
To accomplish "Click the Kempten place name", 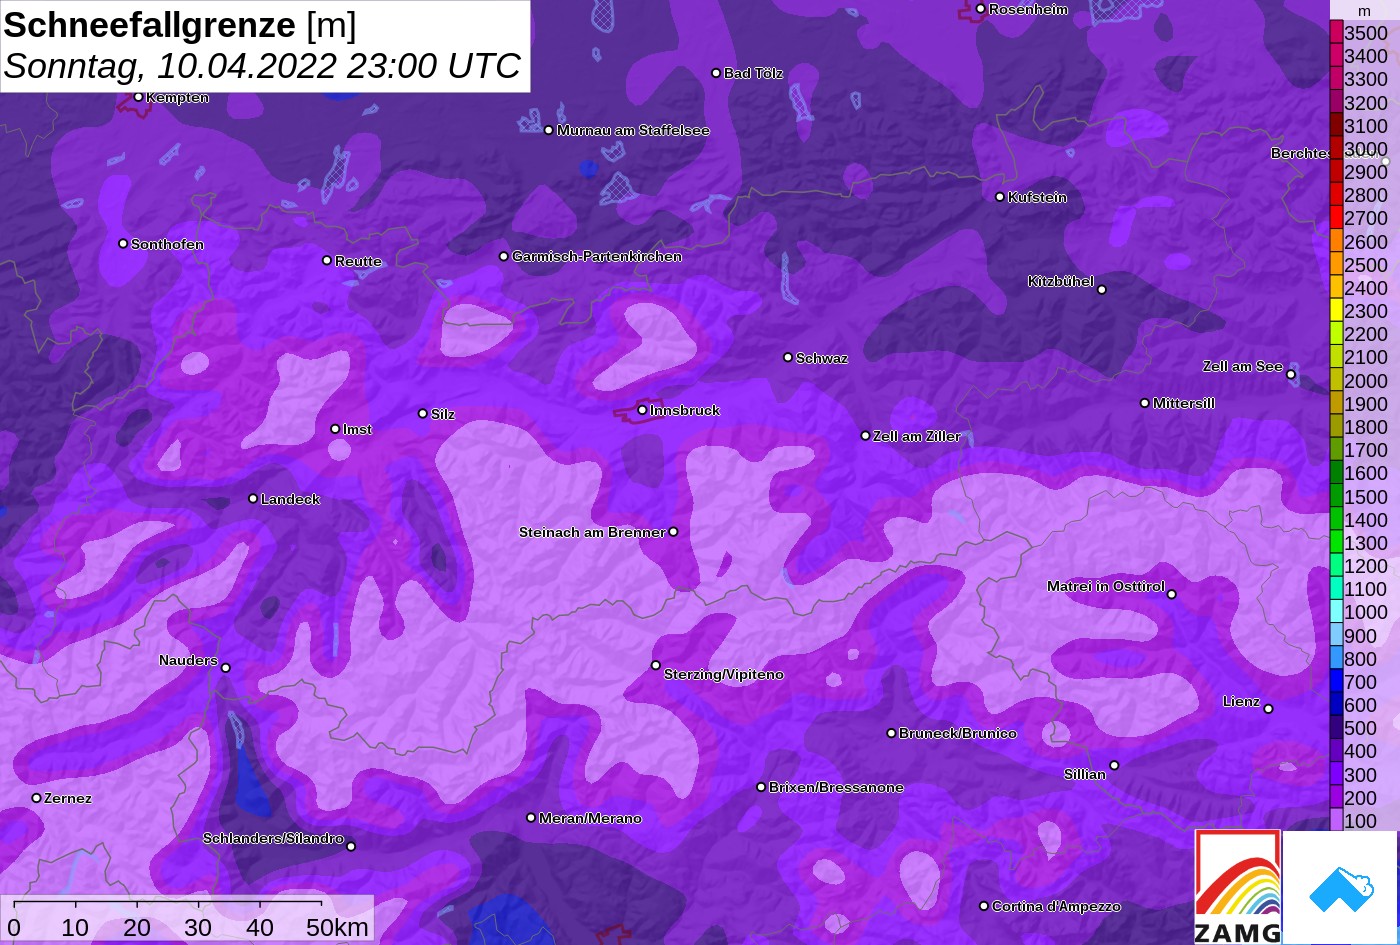I will pyautogui.click(x=178, y=97).
